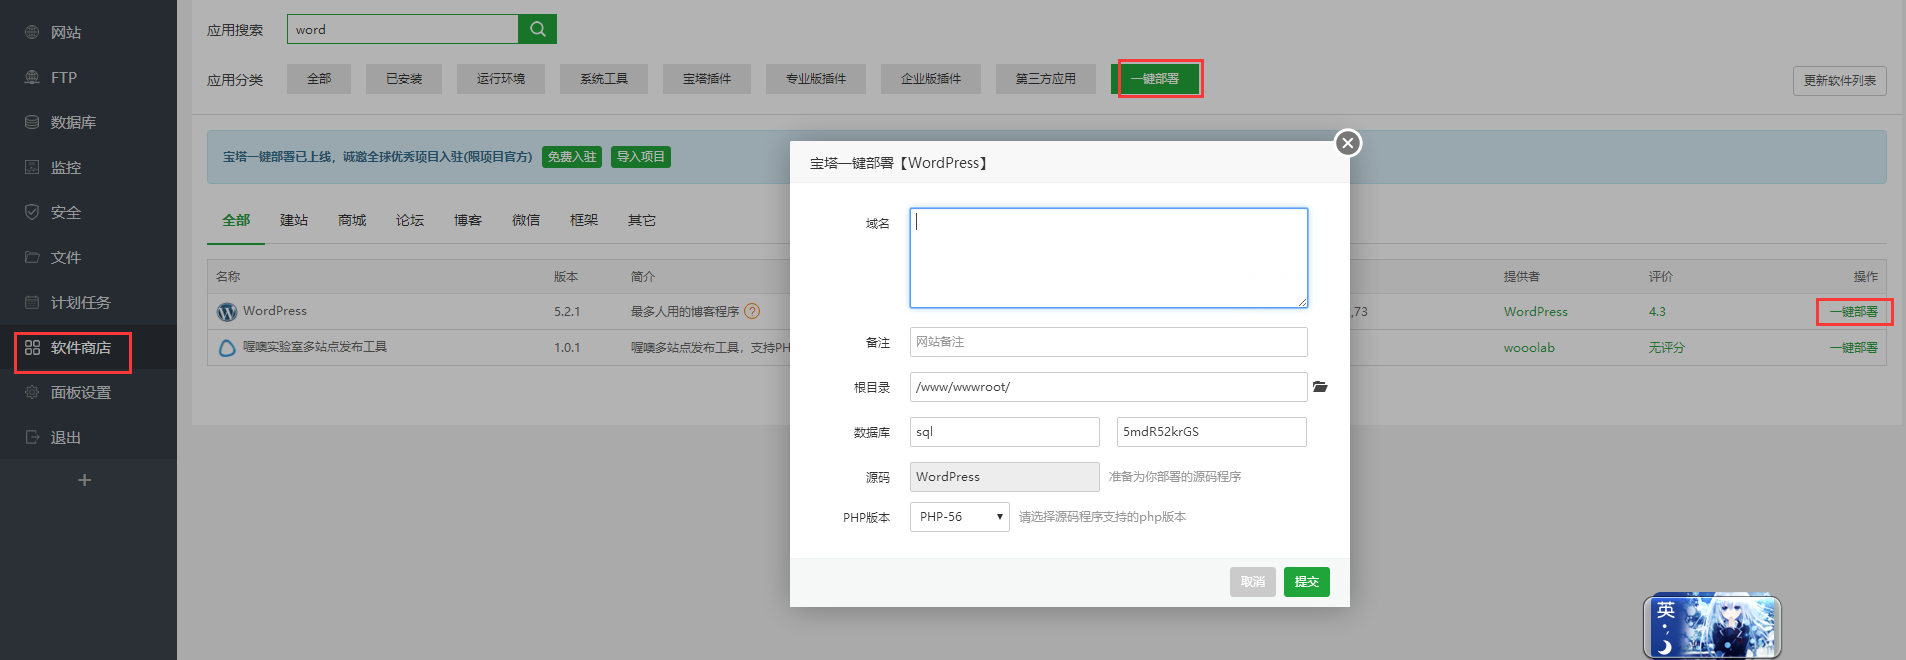Click the database password field
1906x660 pixels.
[1212, 432]
